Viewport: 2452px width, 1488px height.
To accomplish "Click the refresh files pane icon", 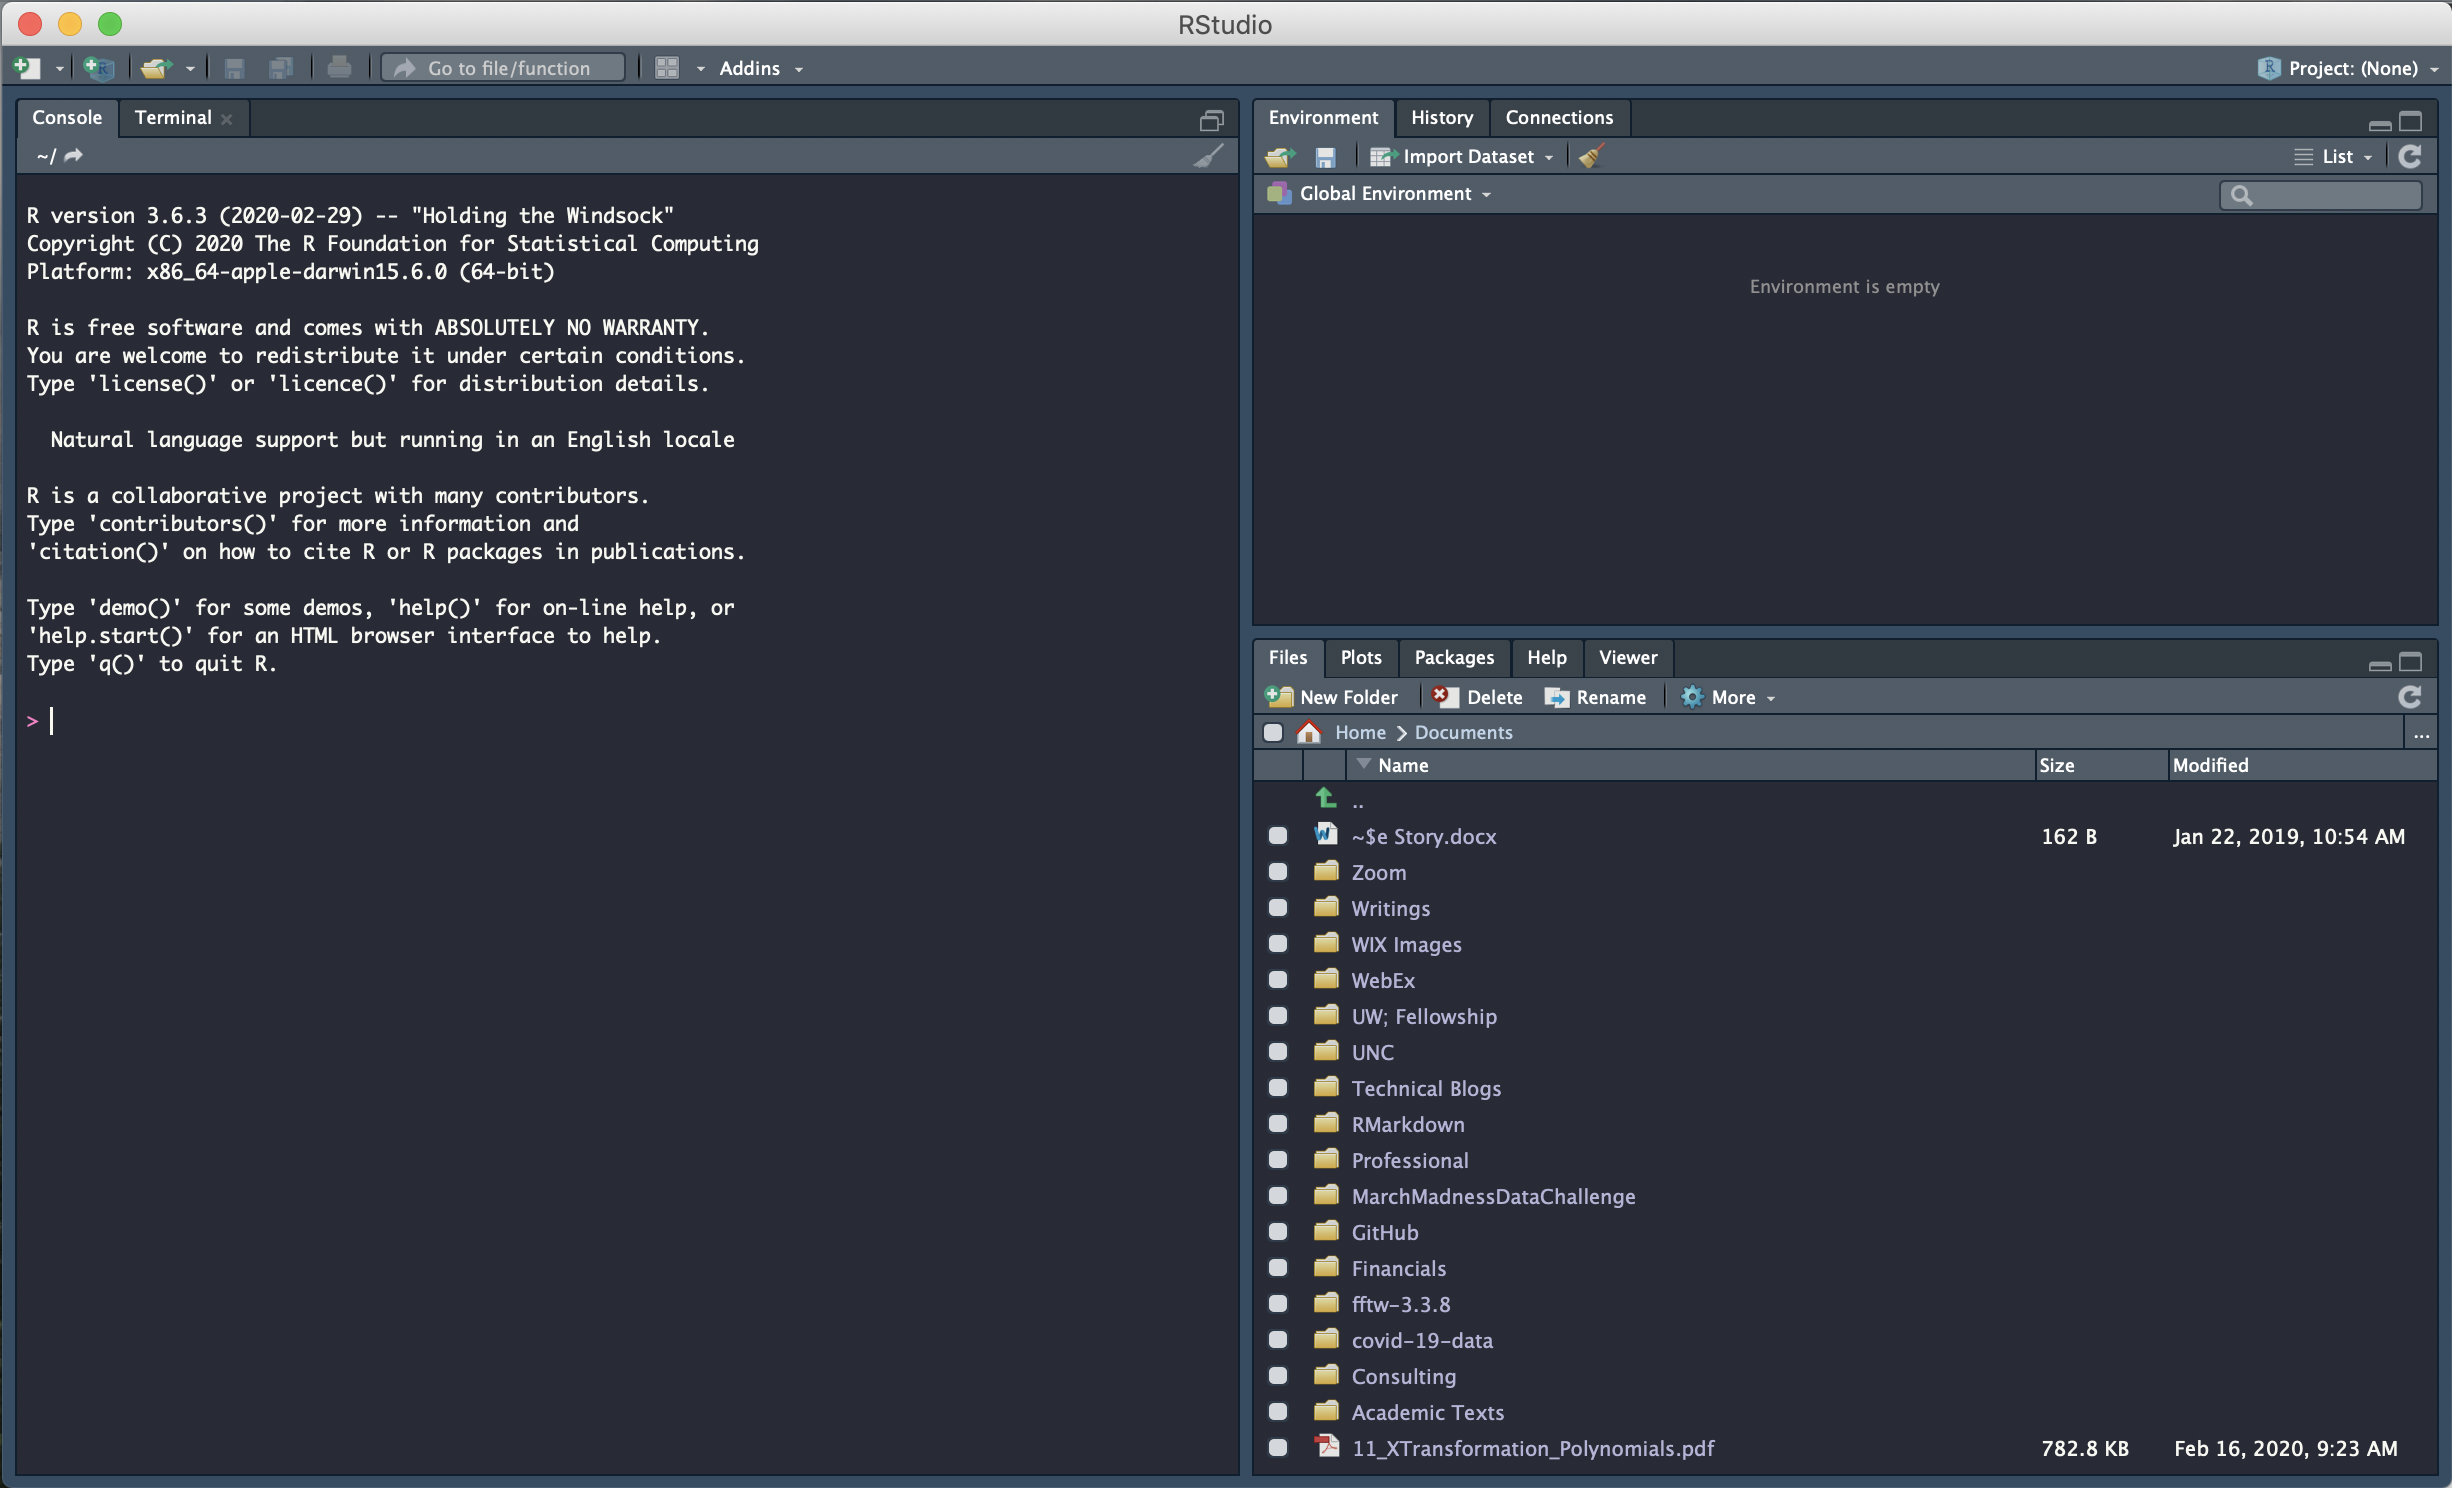I will coord(2412,697).
